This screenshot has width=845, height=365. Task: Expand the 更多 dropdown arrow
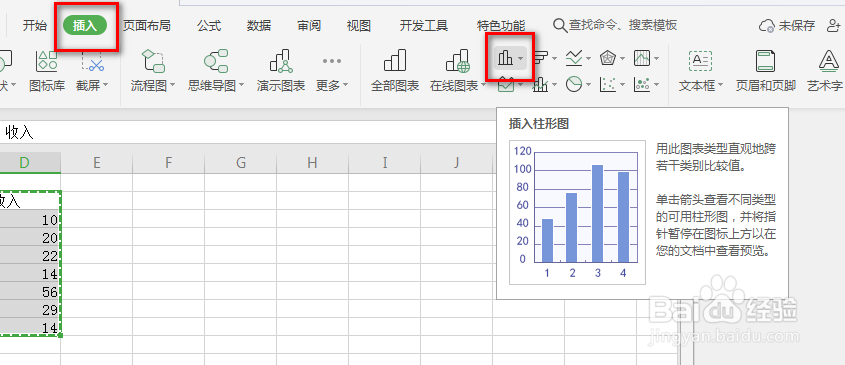tap(345, 85)
